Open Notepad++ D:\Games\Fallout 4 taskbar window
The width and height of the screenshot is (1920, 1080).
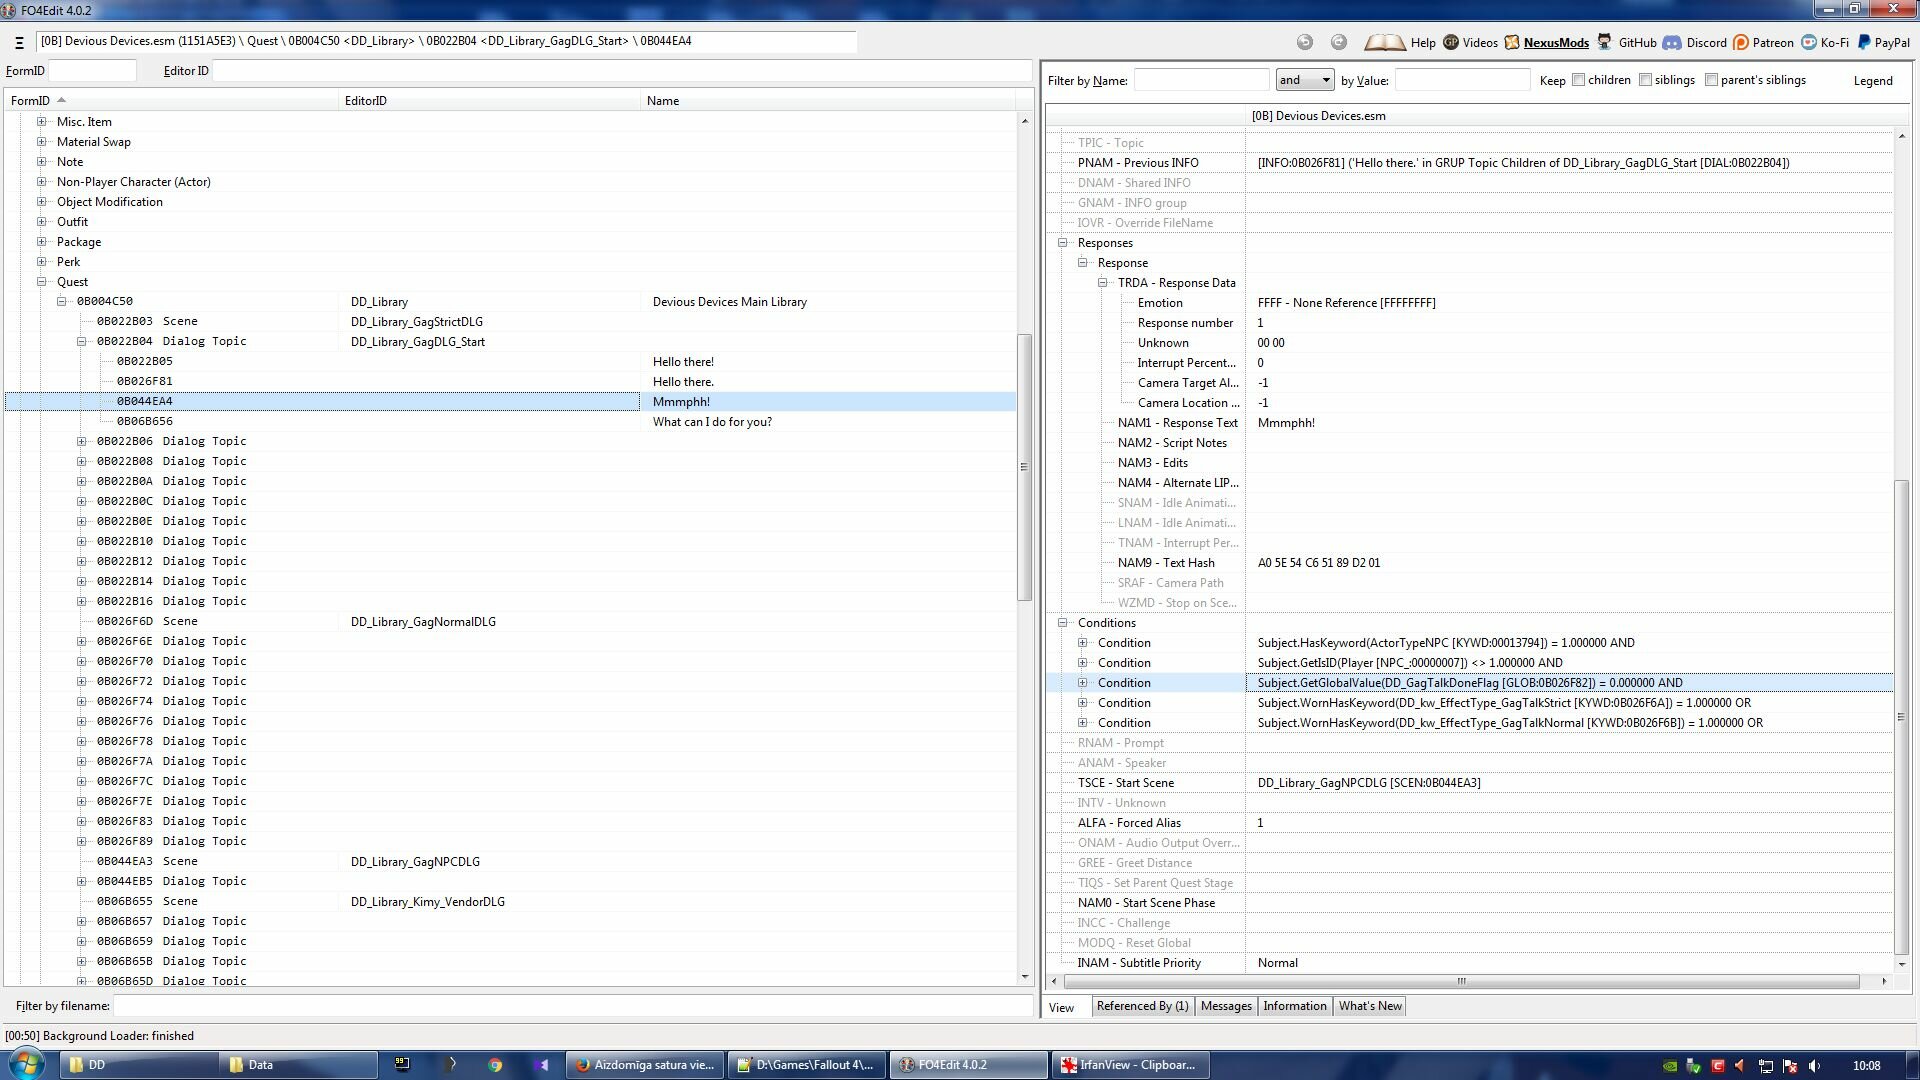806,1065
